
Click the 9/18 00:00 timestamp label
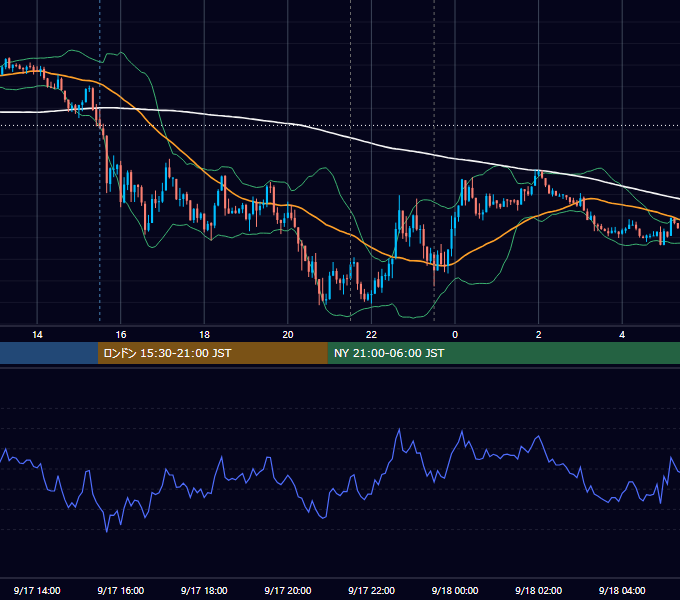[x=455, y=590]
